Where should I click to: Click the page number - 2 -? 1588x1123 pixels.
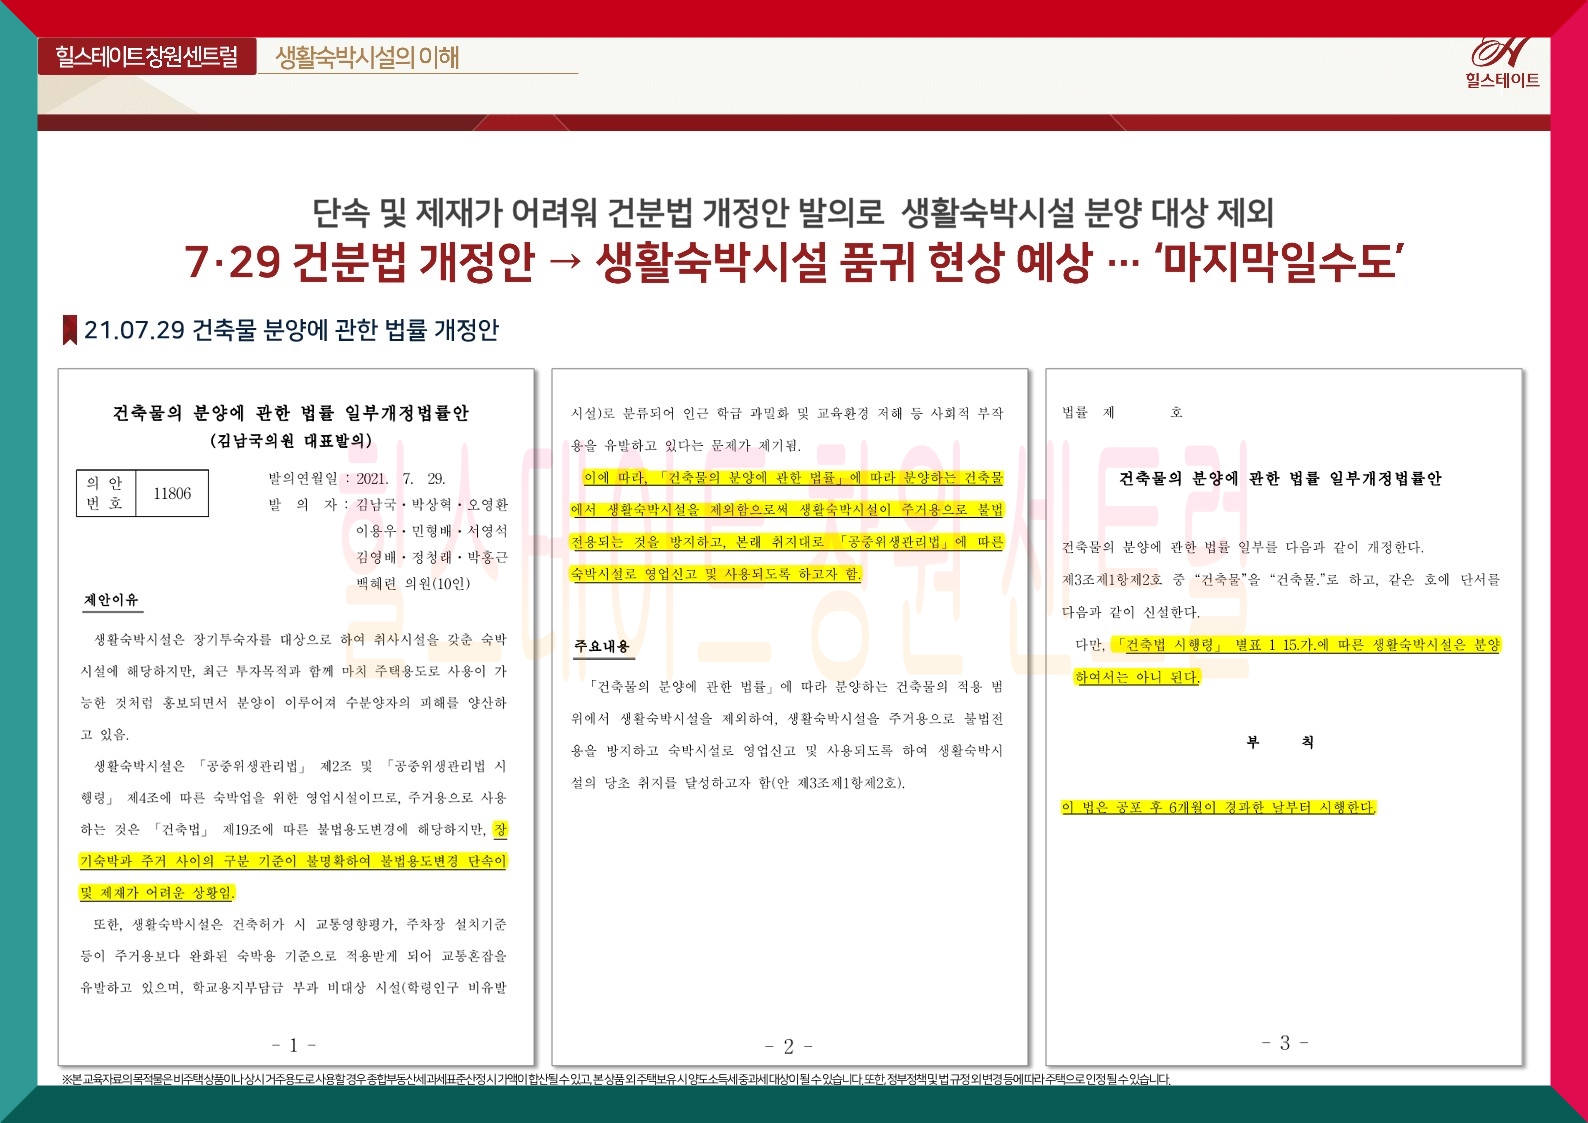click(788, 1046)
